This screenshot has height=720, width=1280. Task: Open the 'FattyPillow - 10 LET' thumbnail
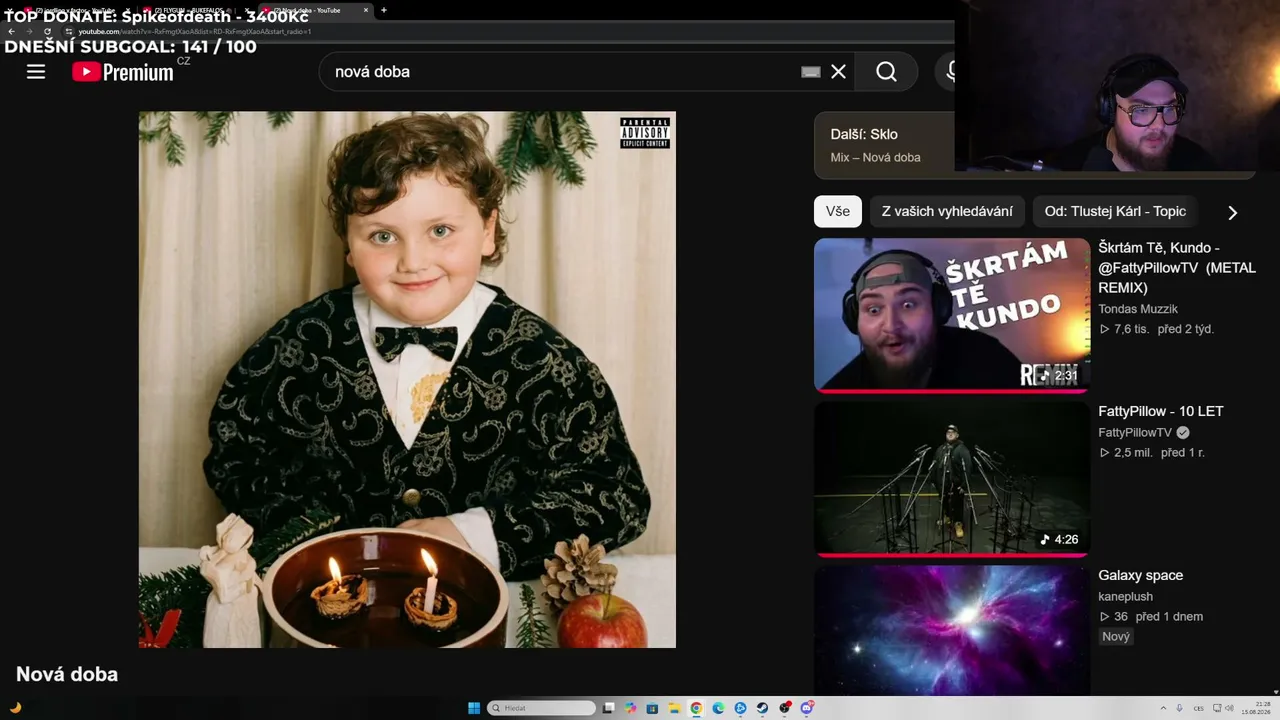(x=952, y=479)
